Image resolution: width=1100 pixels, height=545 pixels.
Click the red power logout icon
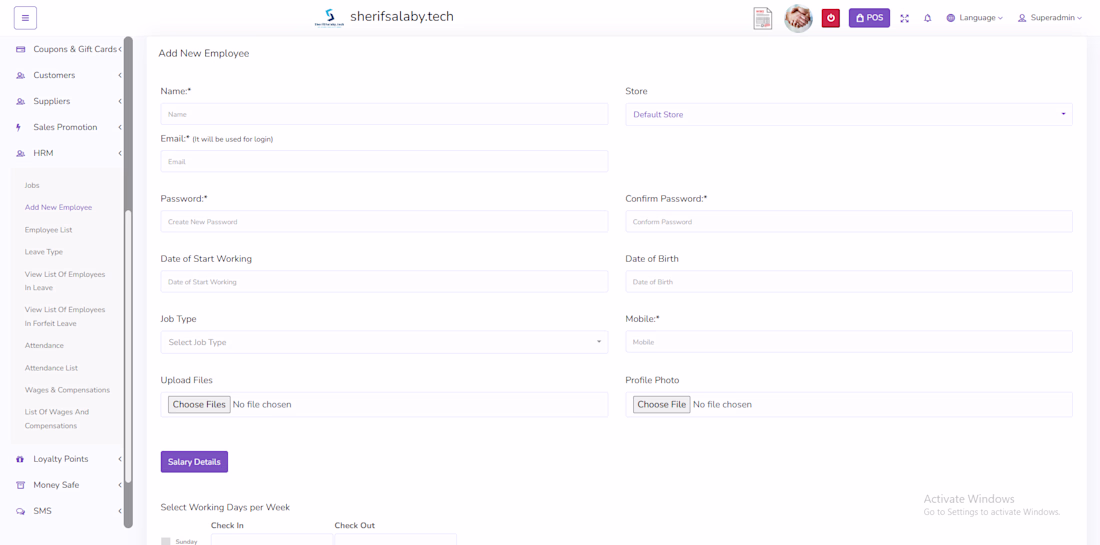[831, 18]
